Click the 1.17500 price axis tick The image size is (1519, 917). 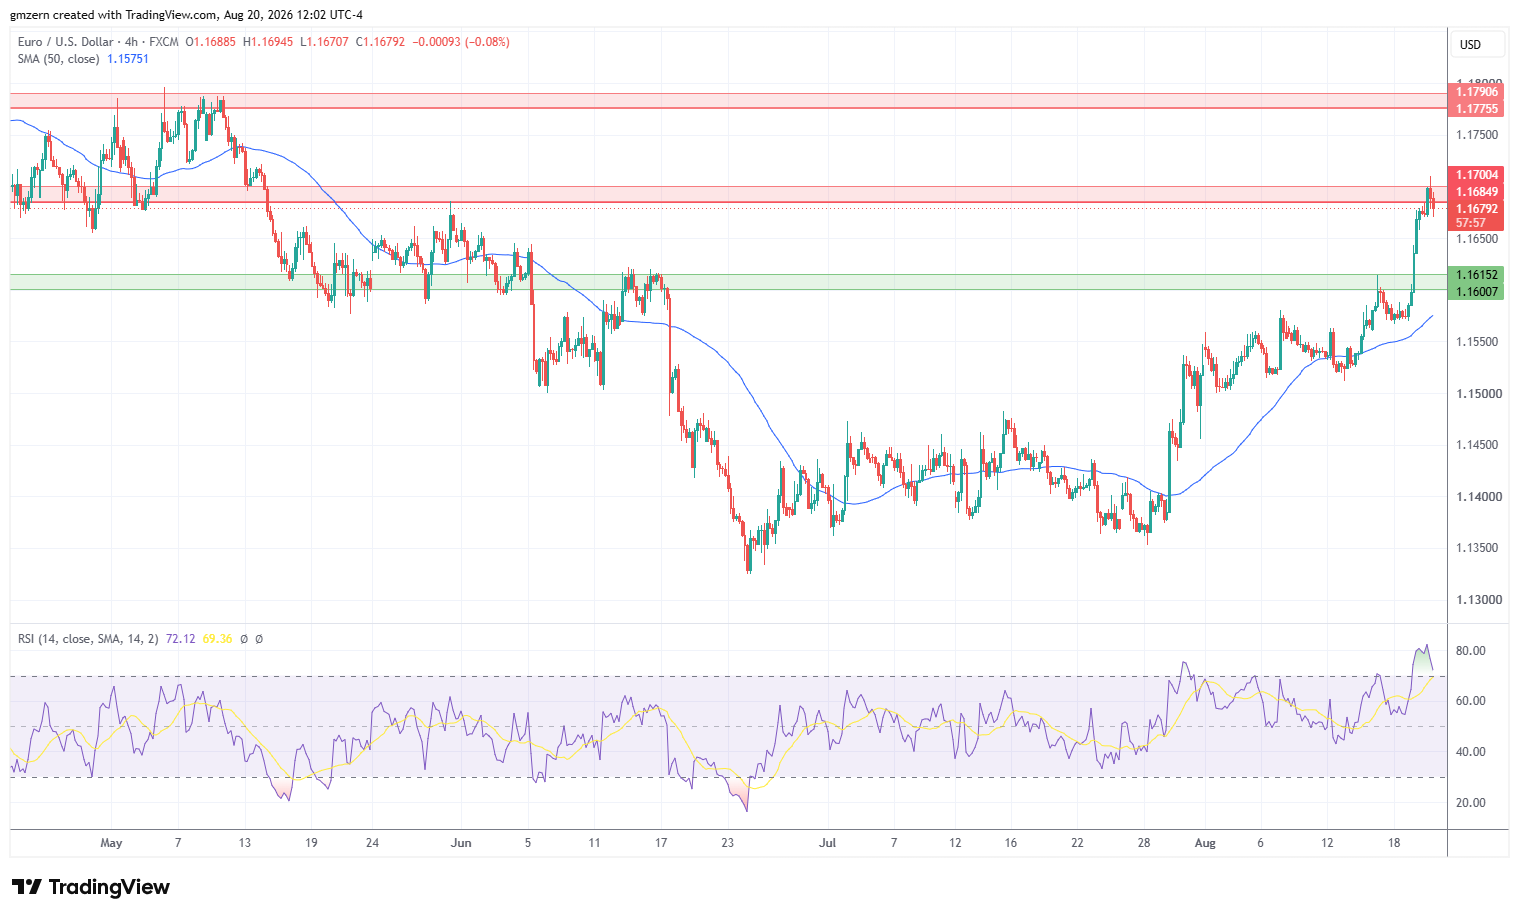pos(1477,135)
